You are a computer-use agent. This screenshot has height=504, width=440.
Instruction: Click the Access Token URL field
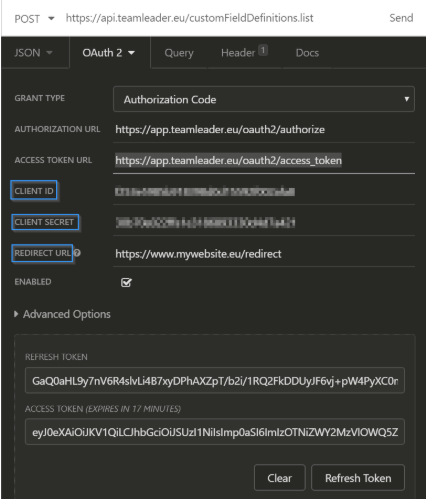pyautogui.click(x=264, y=160)
